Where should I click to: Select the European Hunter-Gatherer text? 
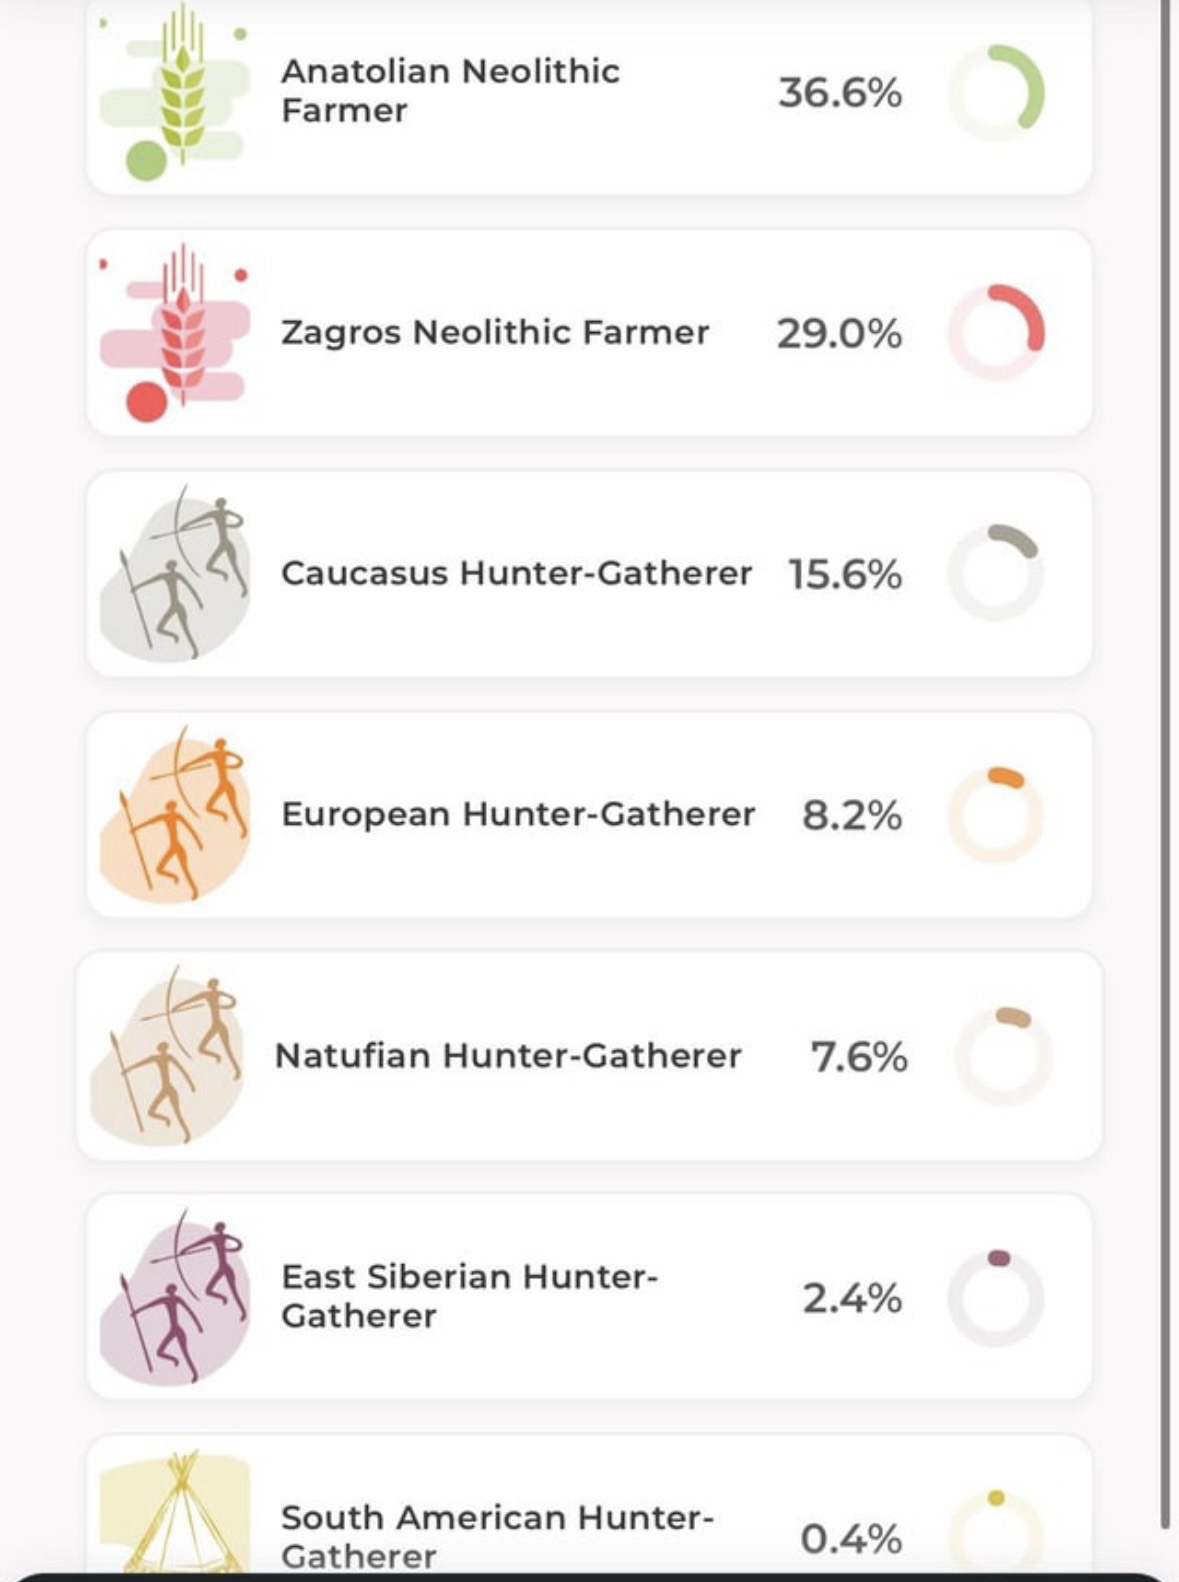pyautogui.click(x=518, y=814)
